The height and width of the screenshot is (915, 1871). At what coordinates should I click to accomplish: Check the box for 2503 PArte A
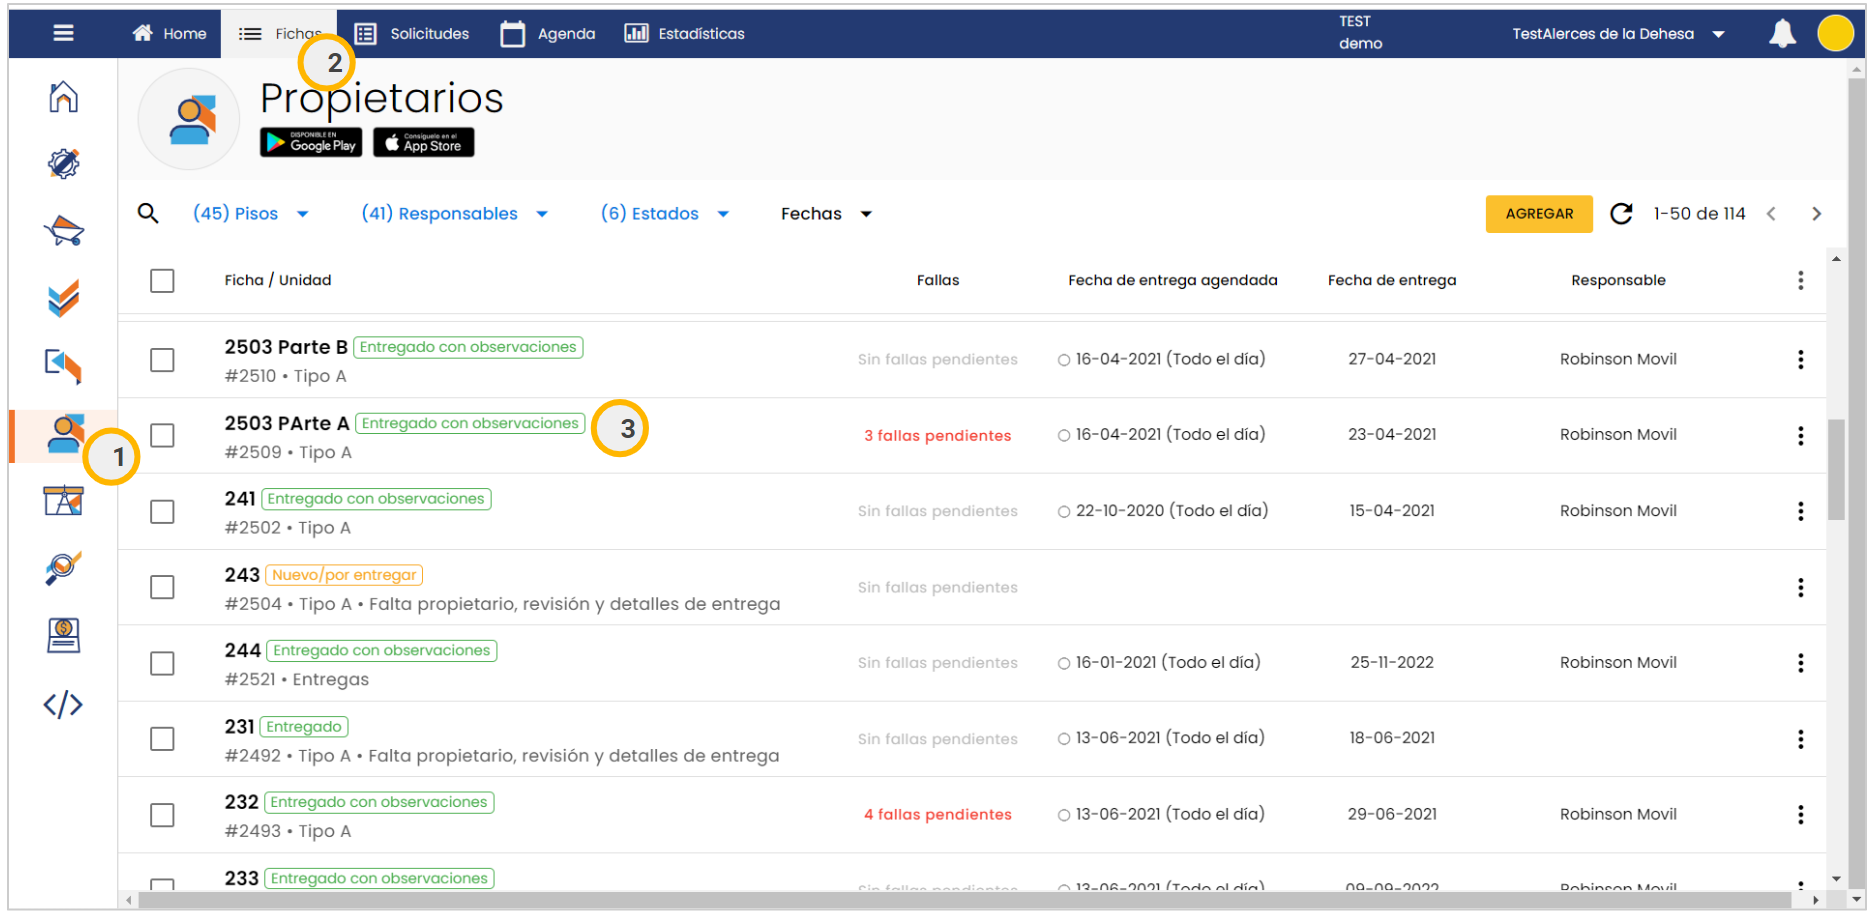(162, 436)
